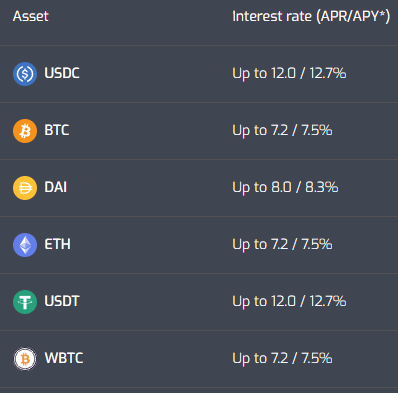Click the Asset column header
Image resolution: width=398 pixels, height=393 pixels.
(31, 16)
